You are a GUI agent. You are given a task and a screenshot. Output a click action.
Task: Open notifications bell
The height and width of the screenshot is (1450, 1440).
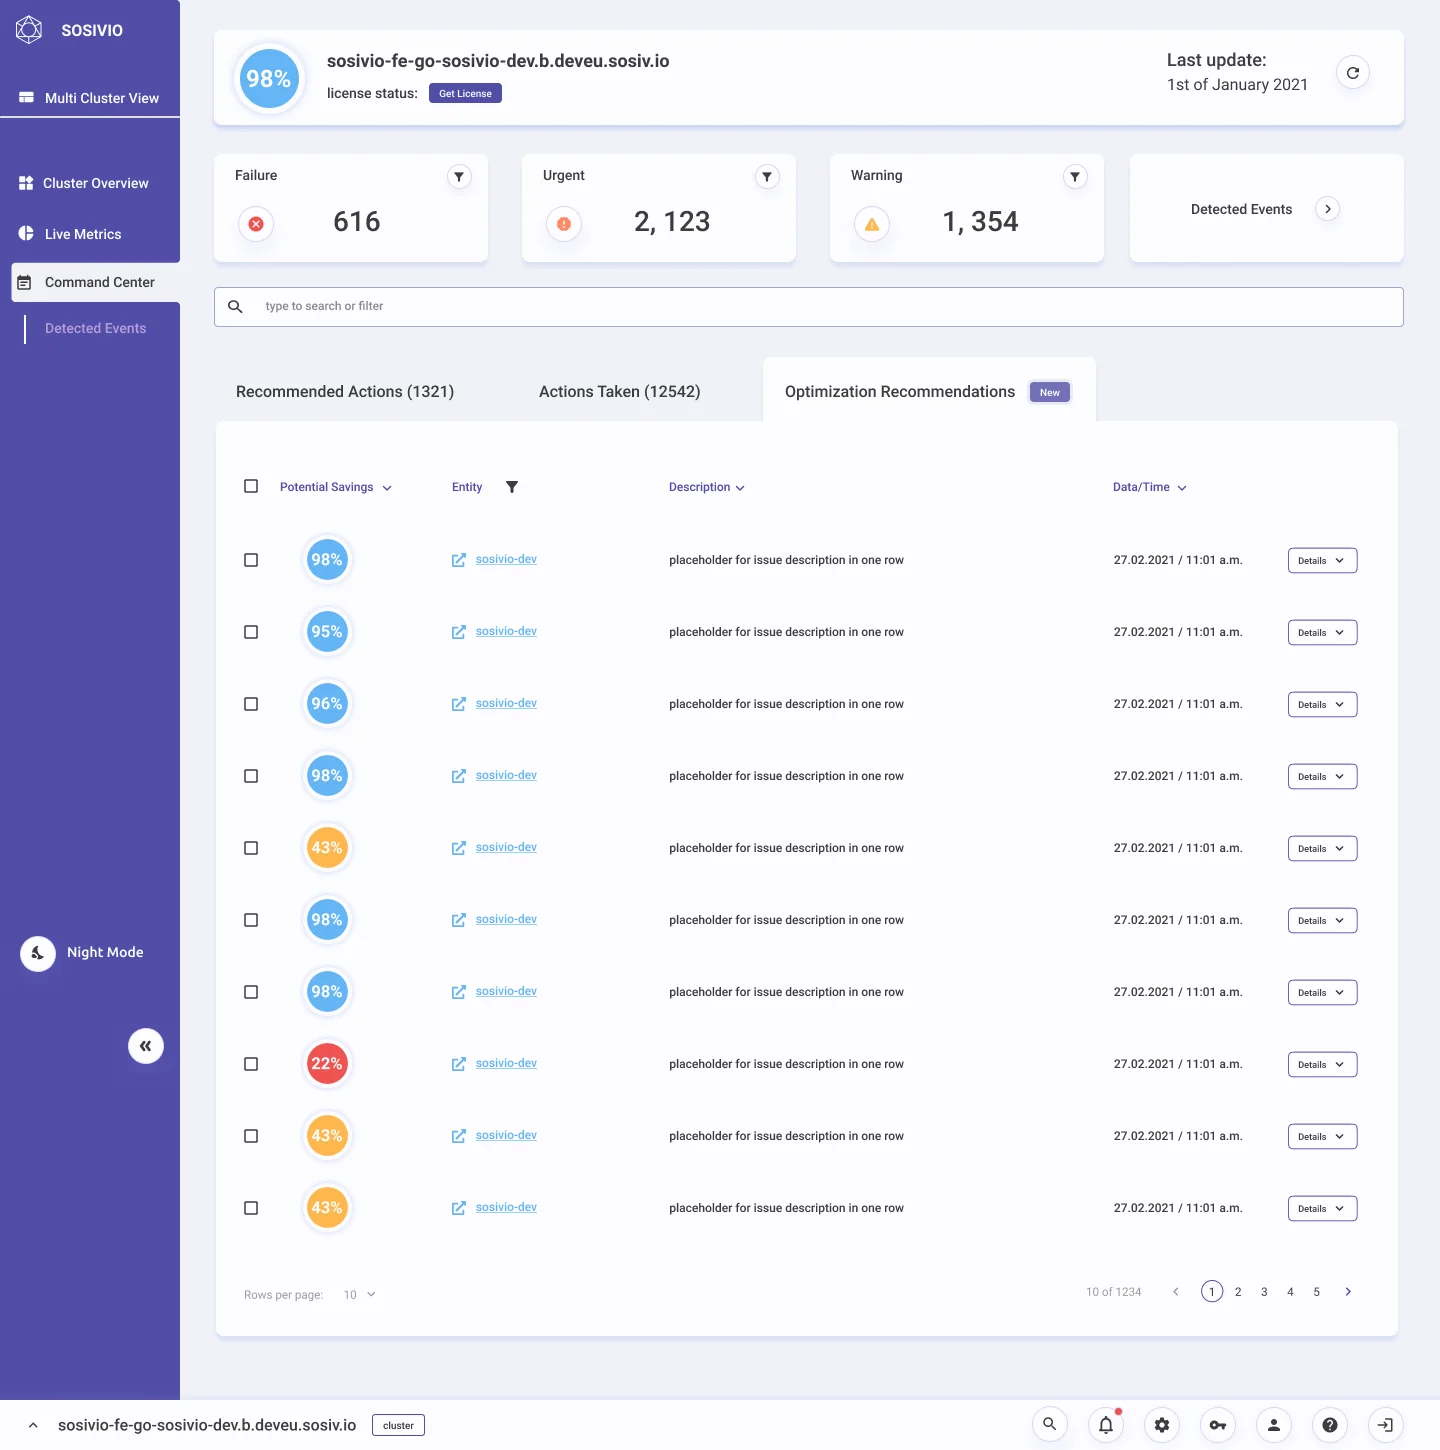pos(1106,1425)
